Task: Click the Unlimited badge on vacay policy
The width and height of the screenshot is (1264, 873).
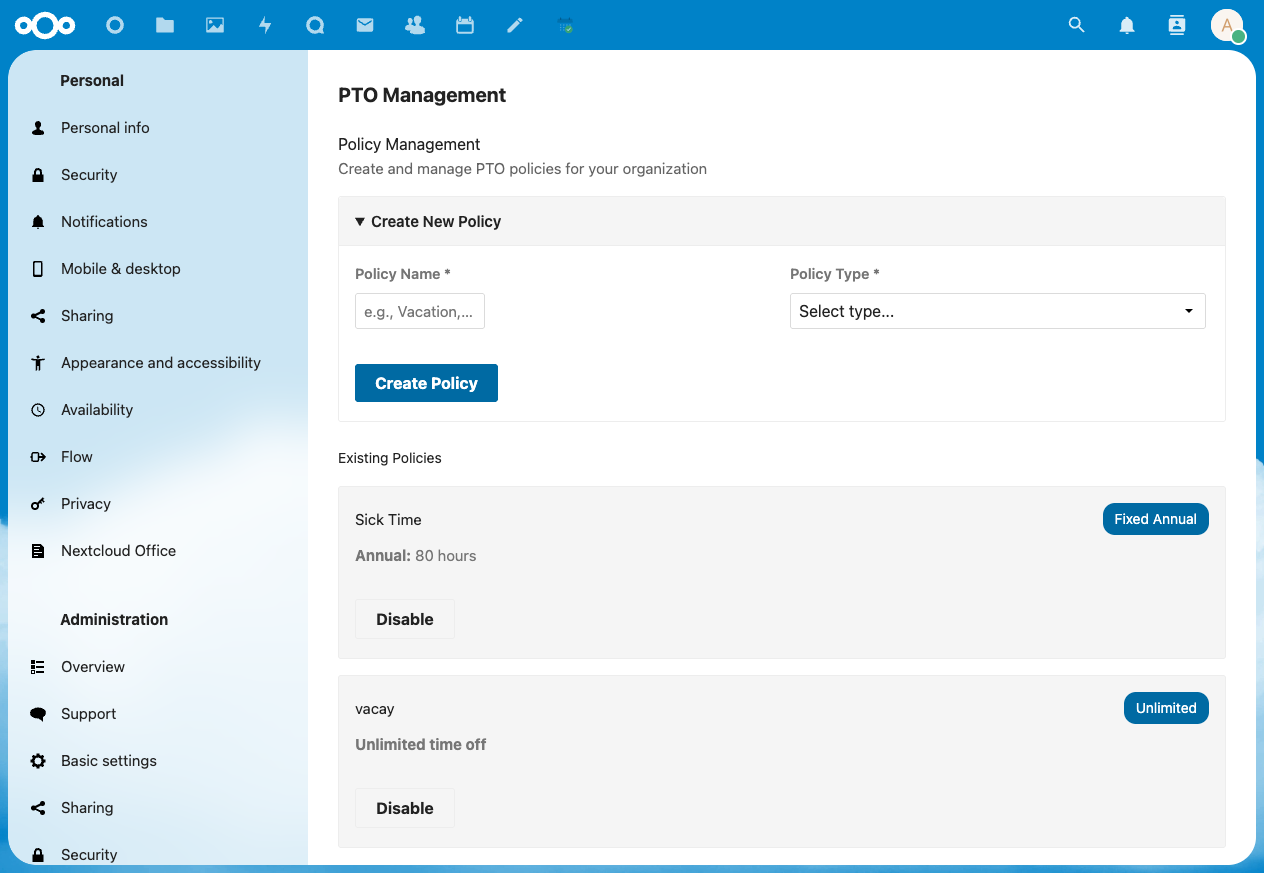Action: [1166, 707]
